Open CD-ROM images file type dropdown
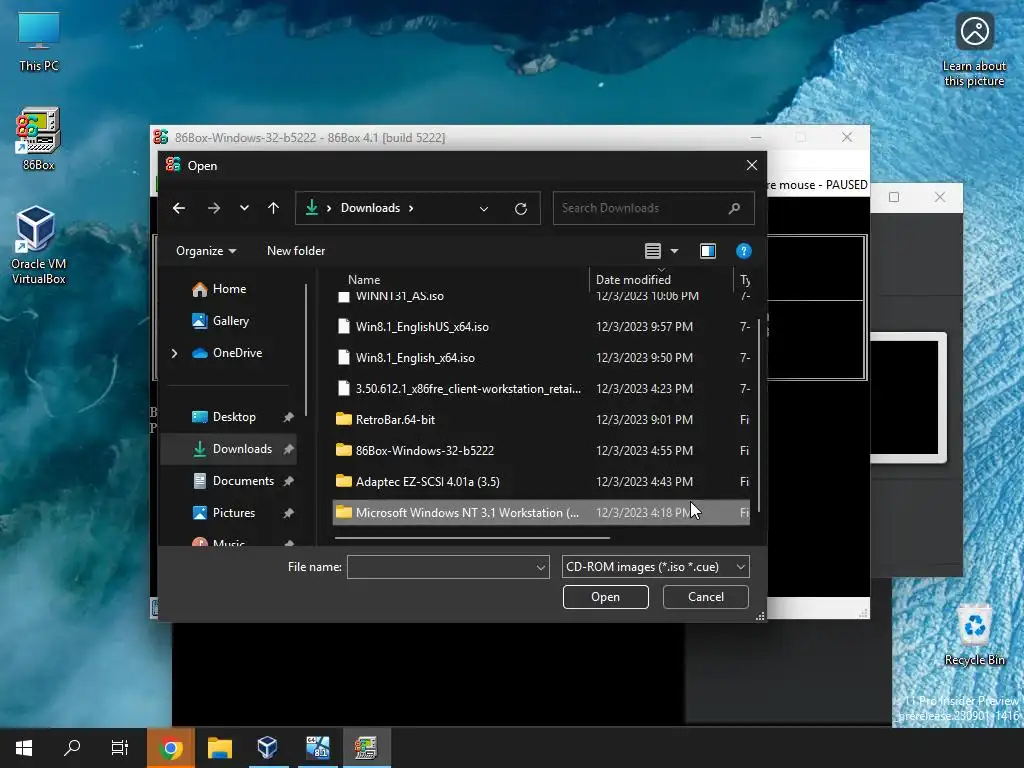1024x768 pixels. [x=655, y=567]
